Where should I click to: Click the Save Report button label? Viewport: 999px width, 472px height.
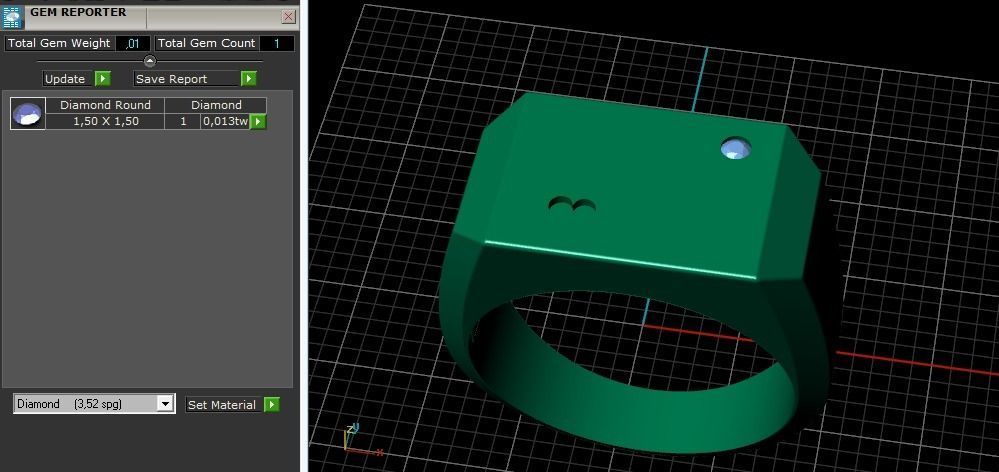187,79
